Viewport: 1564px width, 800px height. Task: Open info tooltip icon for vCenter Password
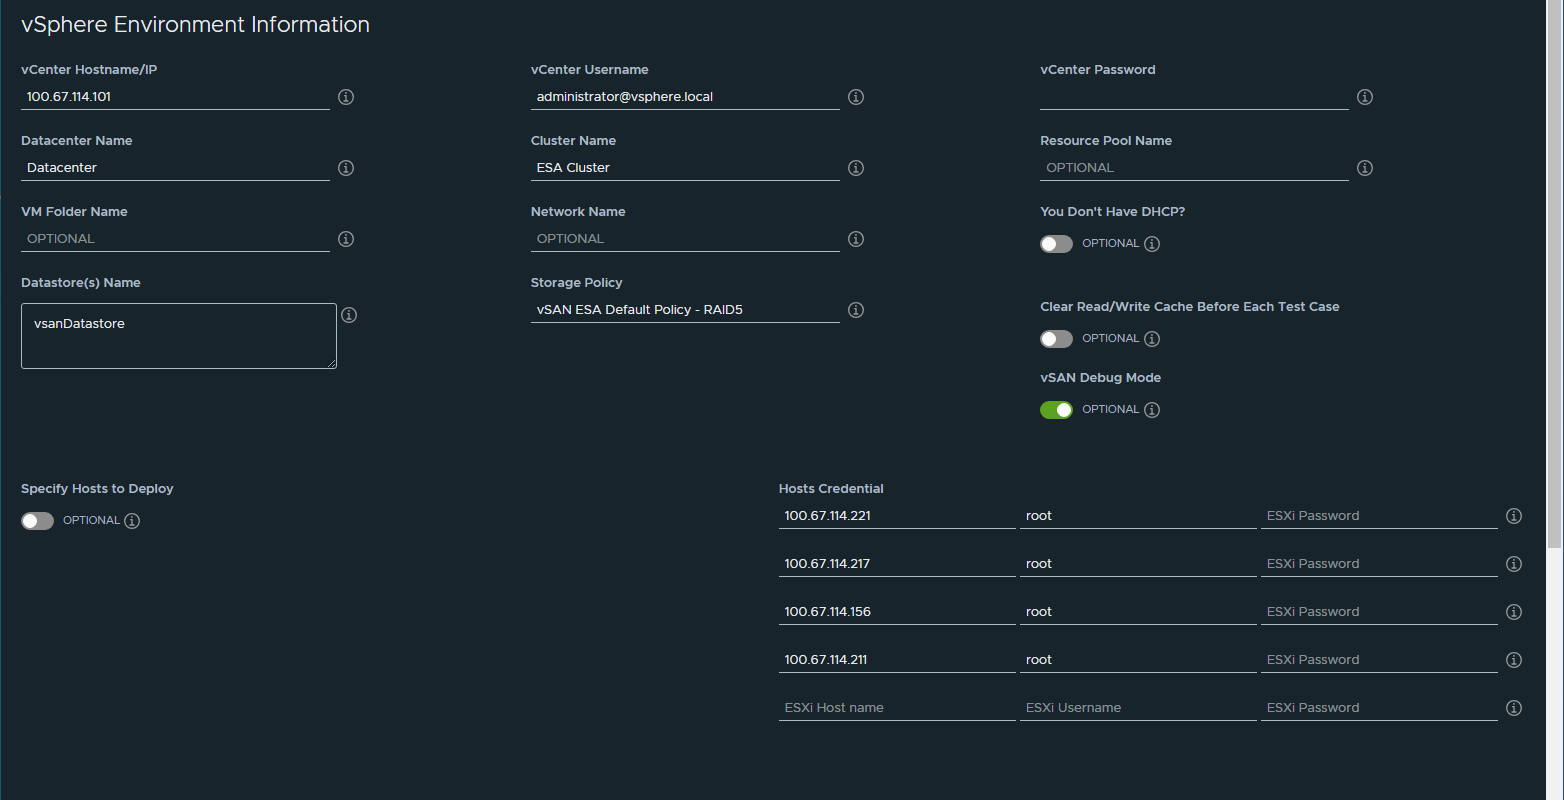1365,97
